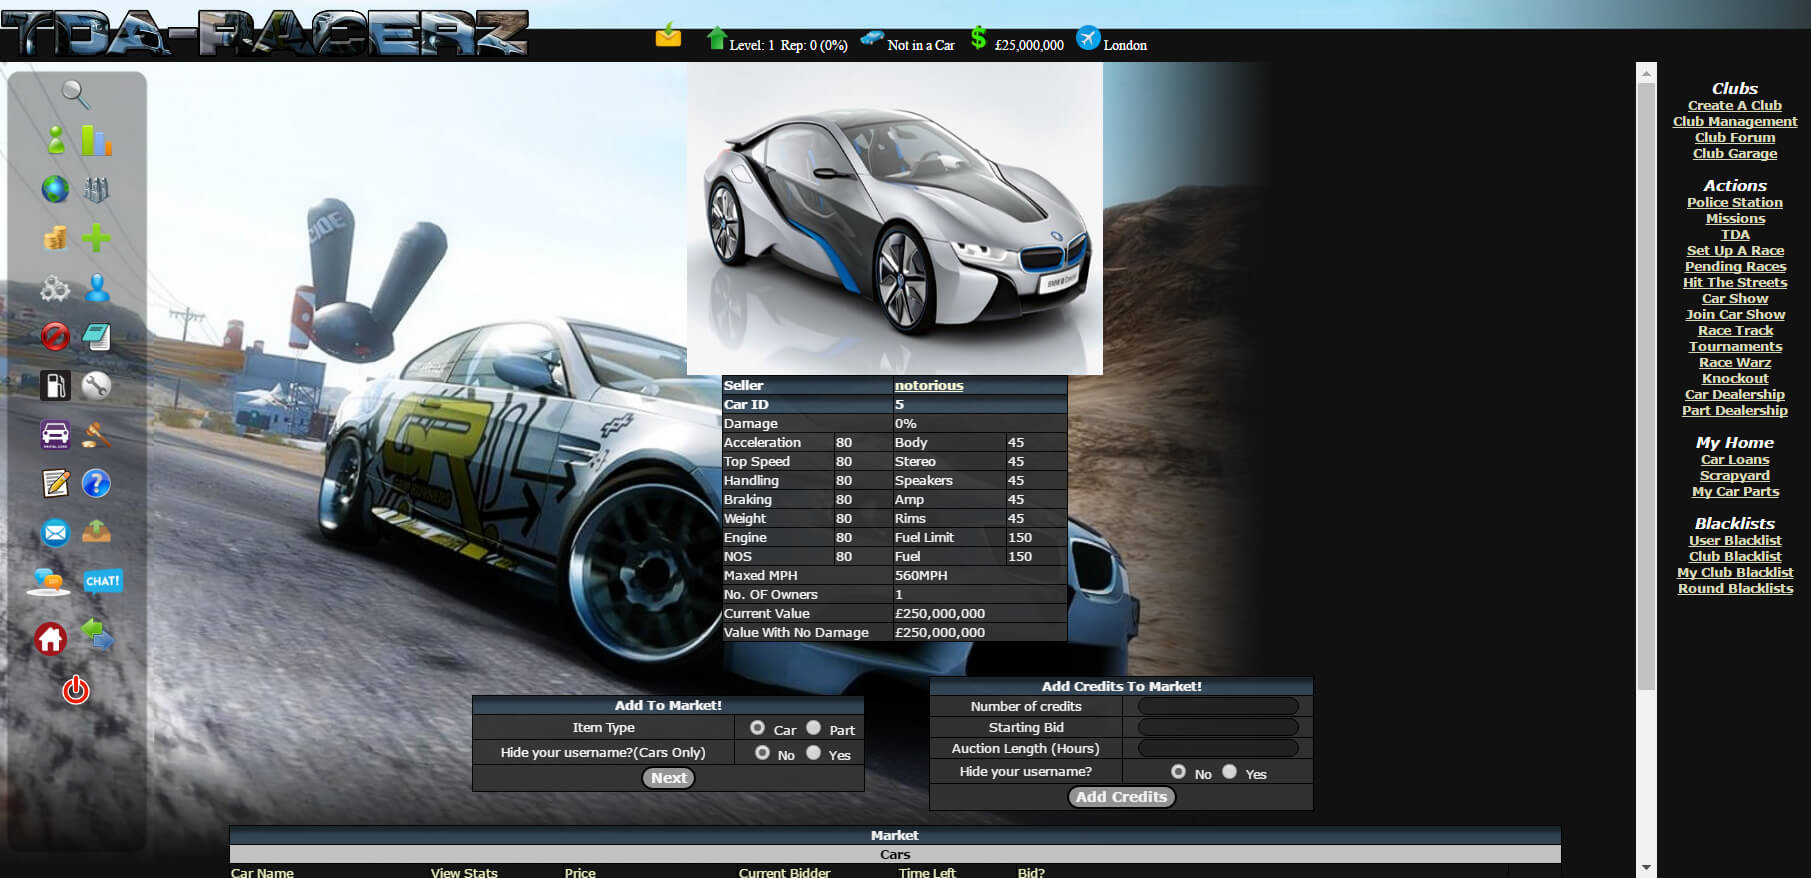Open Set Up A Race link
Screen dimensions: 1811x878
[x=1735, y=250]
